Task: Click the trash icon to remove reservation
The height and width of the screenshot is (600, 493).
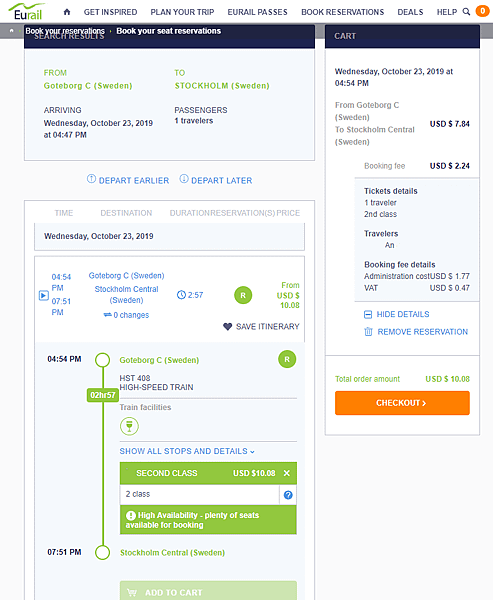Action: 368,332
